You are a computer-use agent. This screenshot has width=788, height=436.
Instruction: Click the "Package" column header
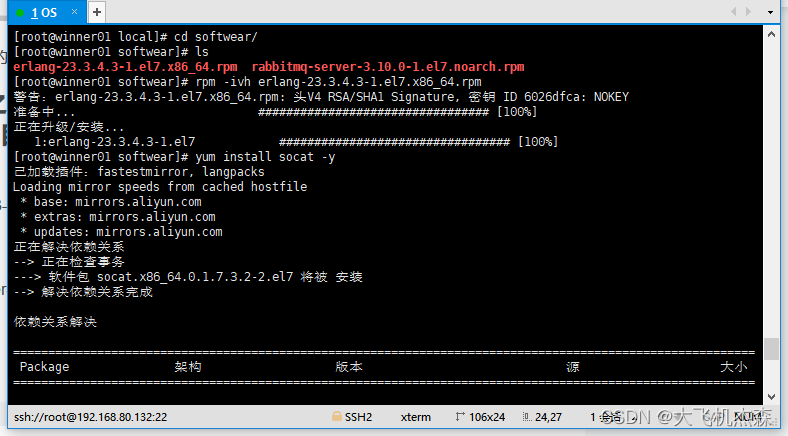coord(44,367)
